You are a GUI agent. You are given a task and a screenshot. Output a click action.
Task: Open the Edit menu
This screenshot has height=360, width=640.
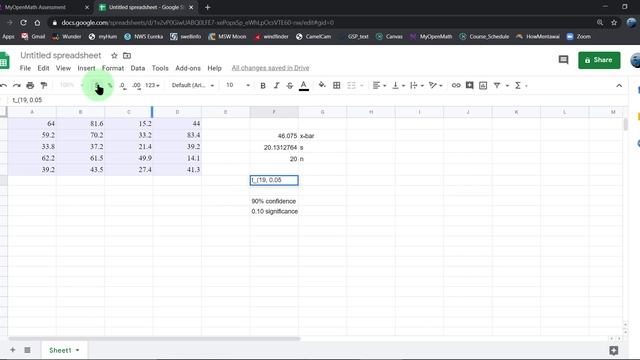click(x=43, y=68)
